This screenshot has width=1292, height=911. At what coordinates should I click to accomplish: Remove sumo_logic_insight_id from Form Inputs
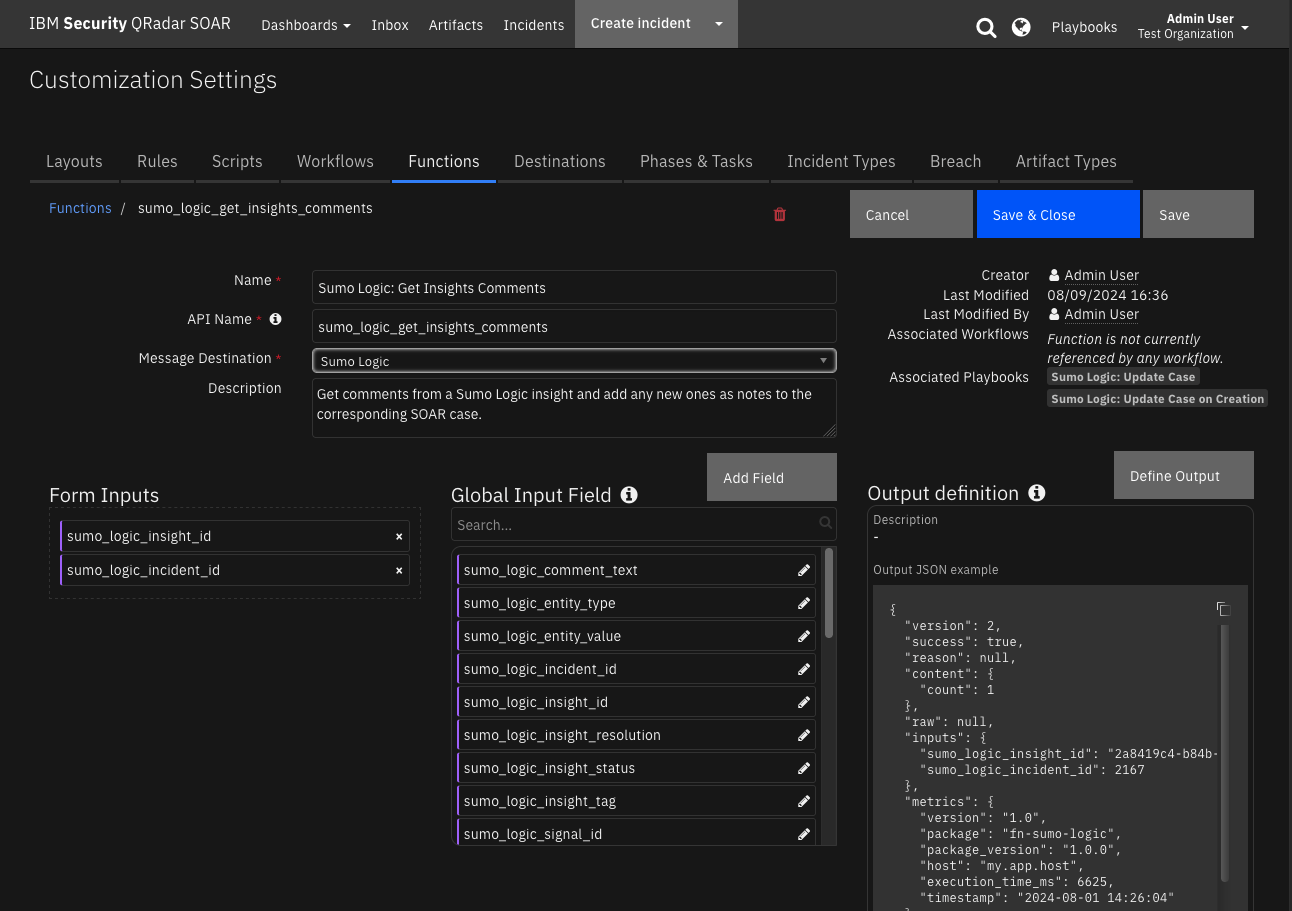399,537
